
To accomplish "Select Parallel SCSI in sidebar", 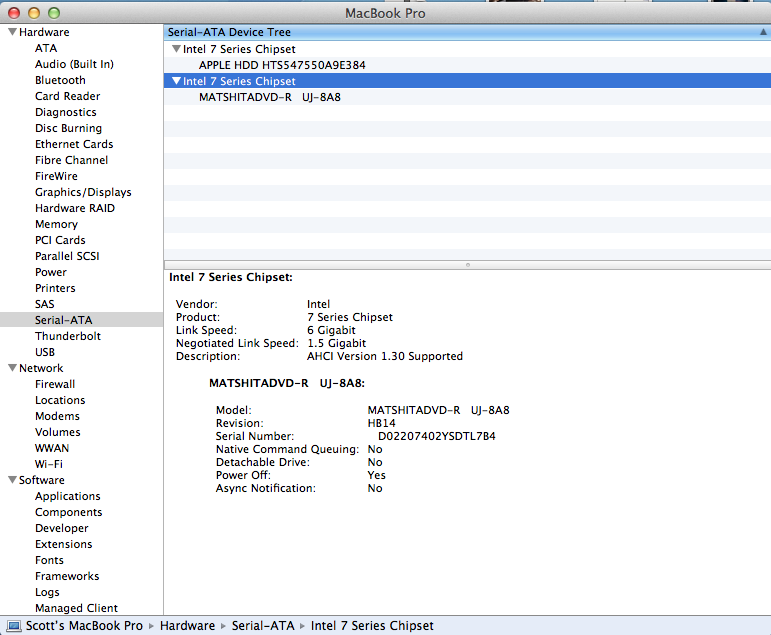I will [x=67, y=256].
